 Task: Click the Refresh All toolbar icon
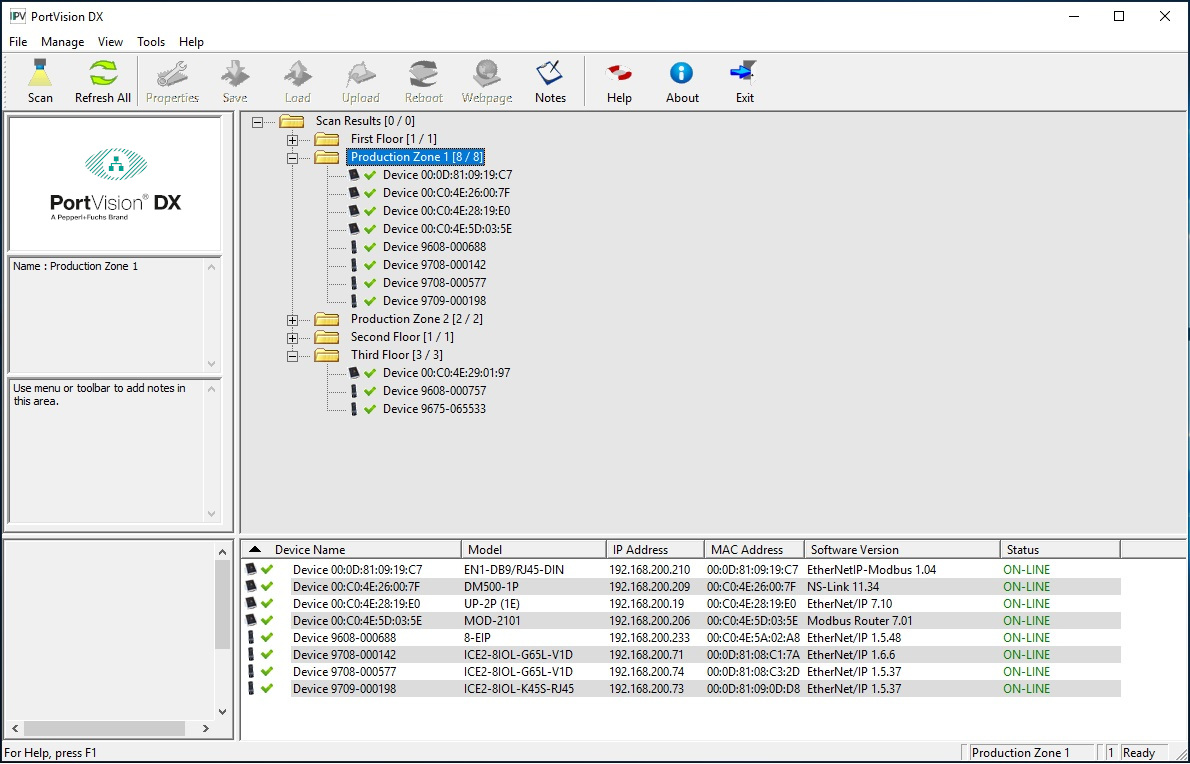click(x=103, y=74)
